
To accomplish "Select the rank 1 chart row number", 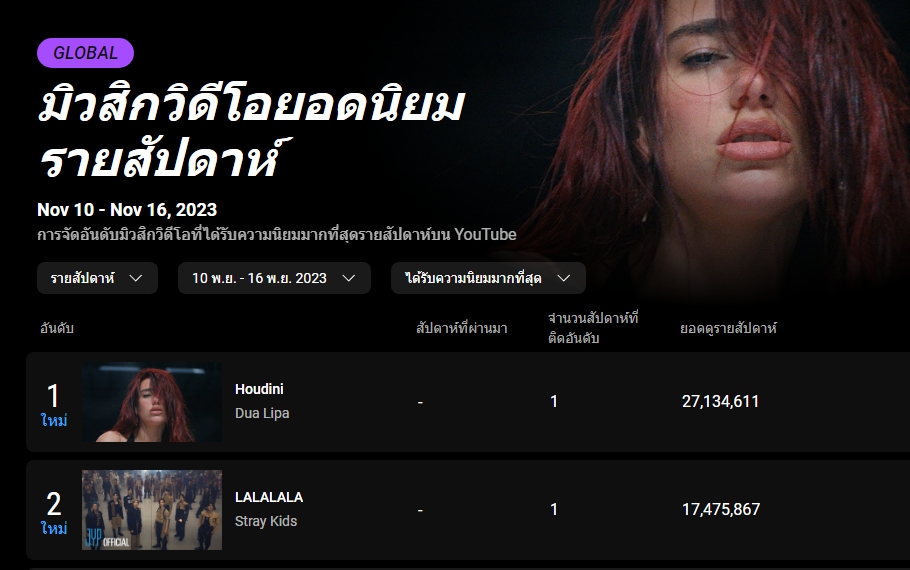I will tap(53, 396).
